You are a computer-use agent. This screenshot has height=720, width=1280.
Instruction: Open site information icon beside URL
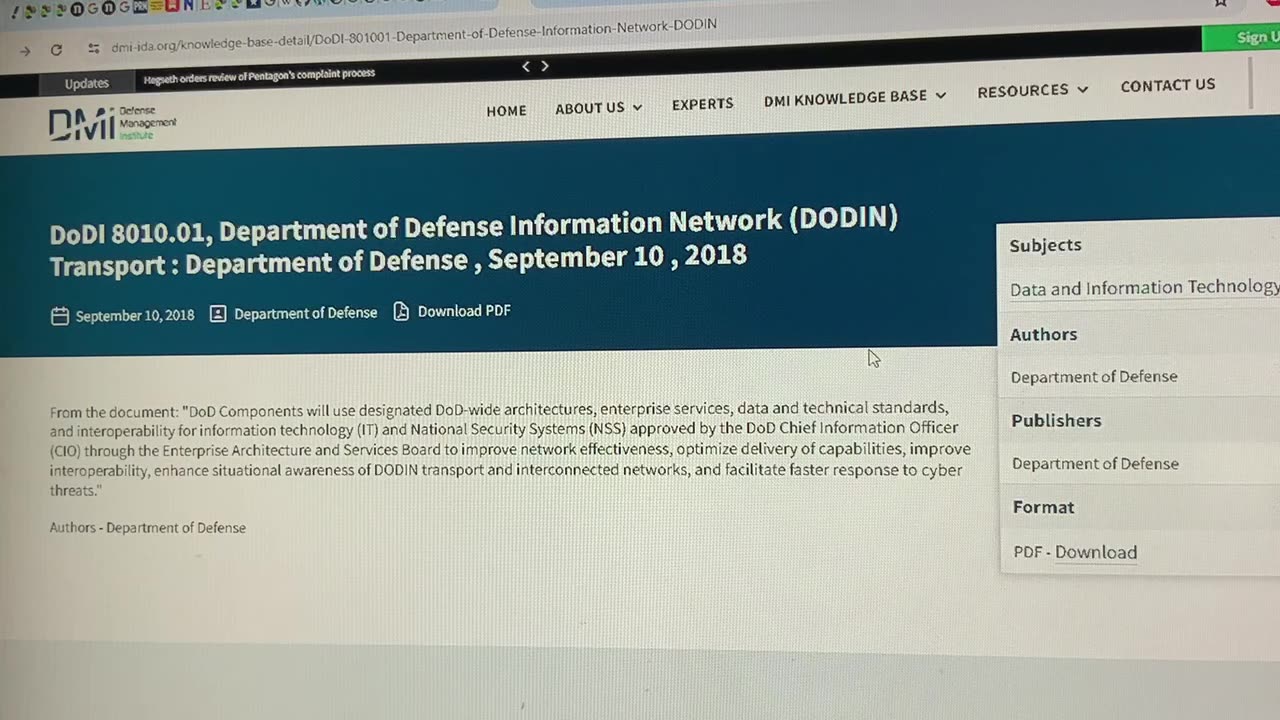[93, 48]
